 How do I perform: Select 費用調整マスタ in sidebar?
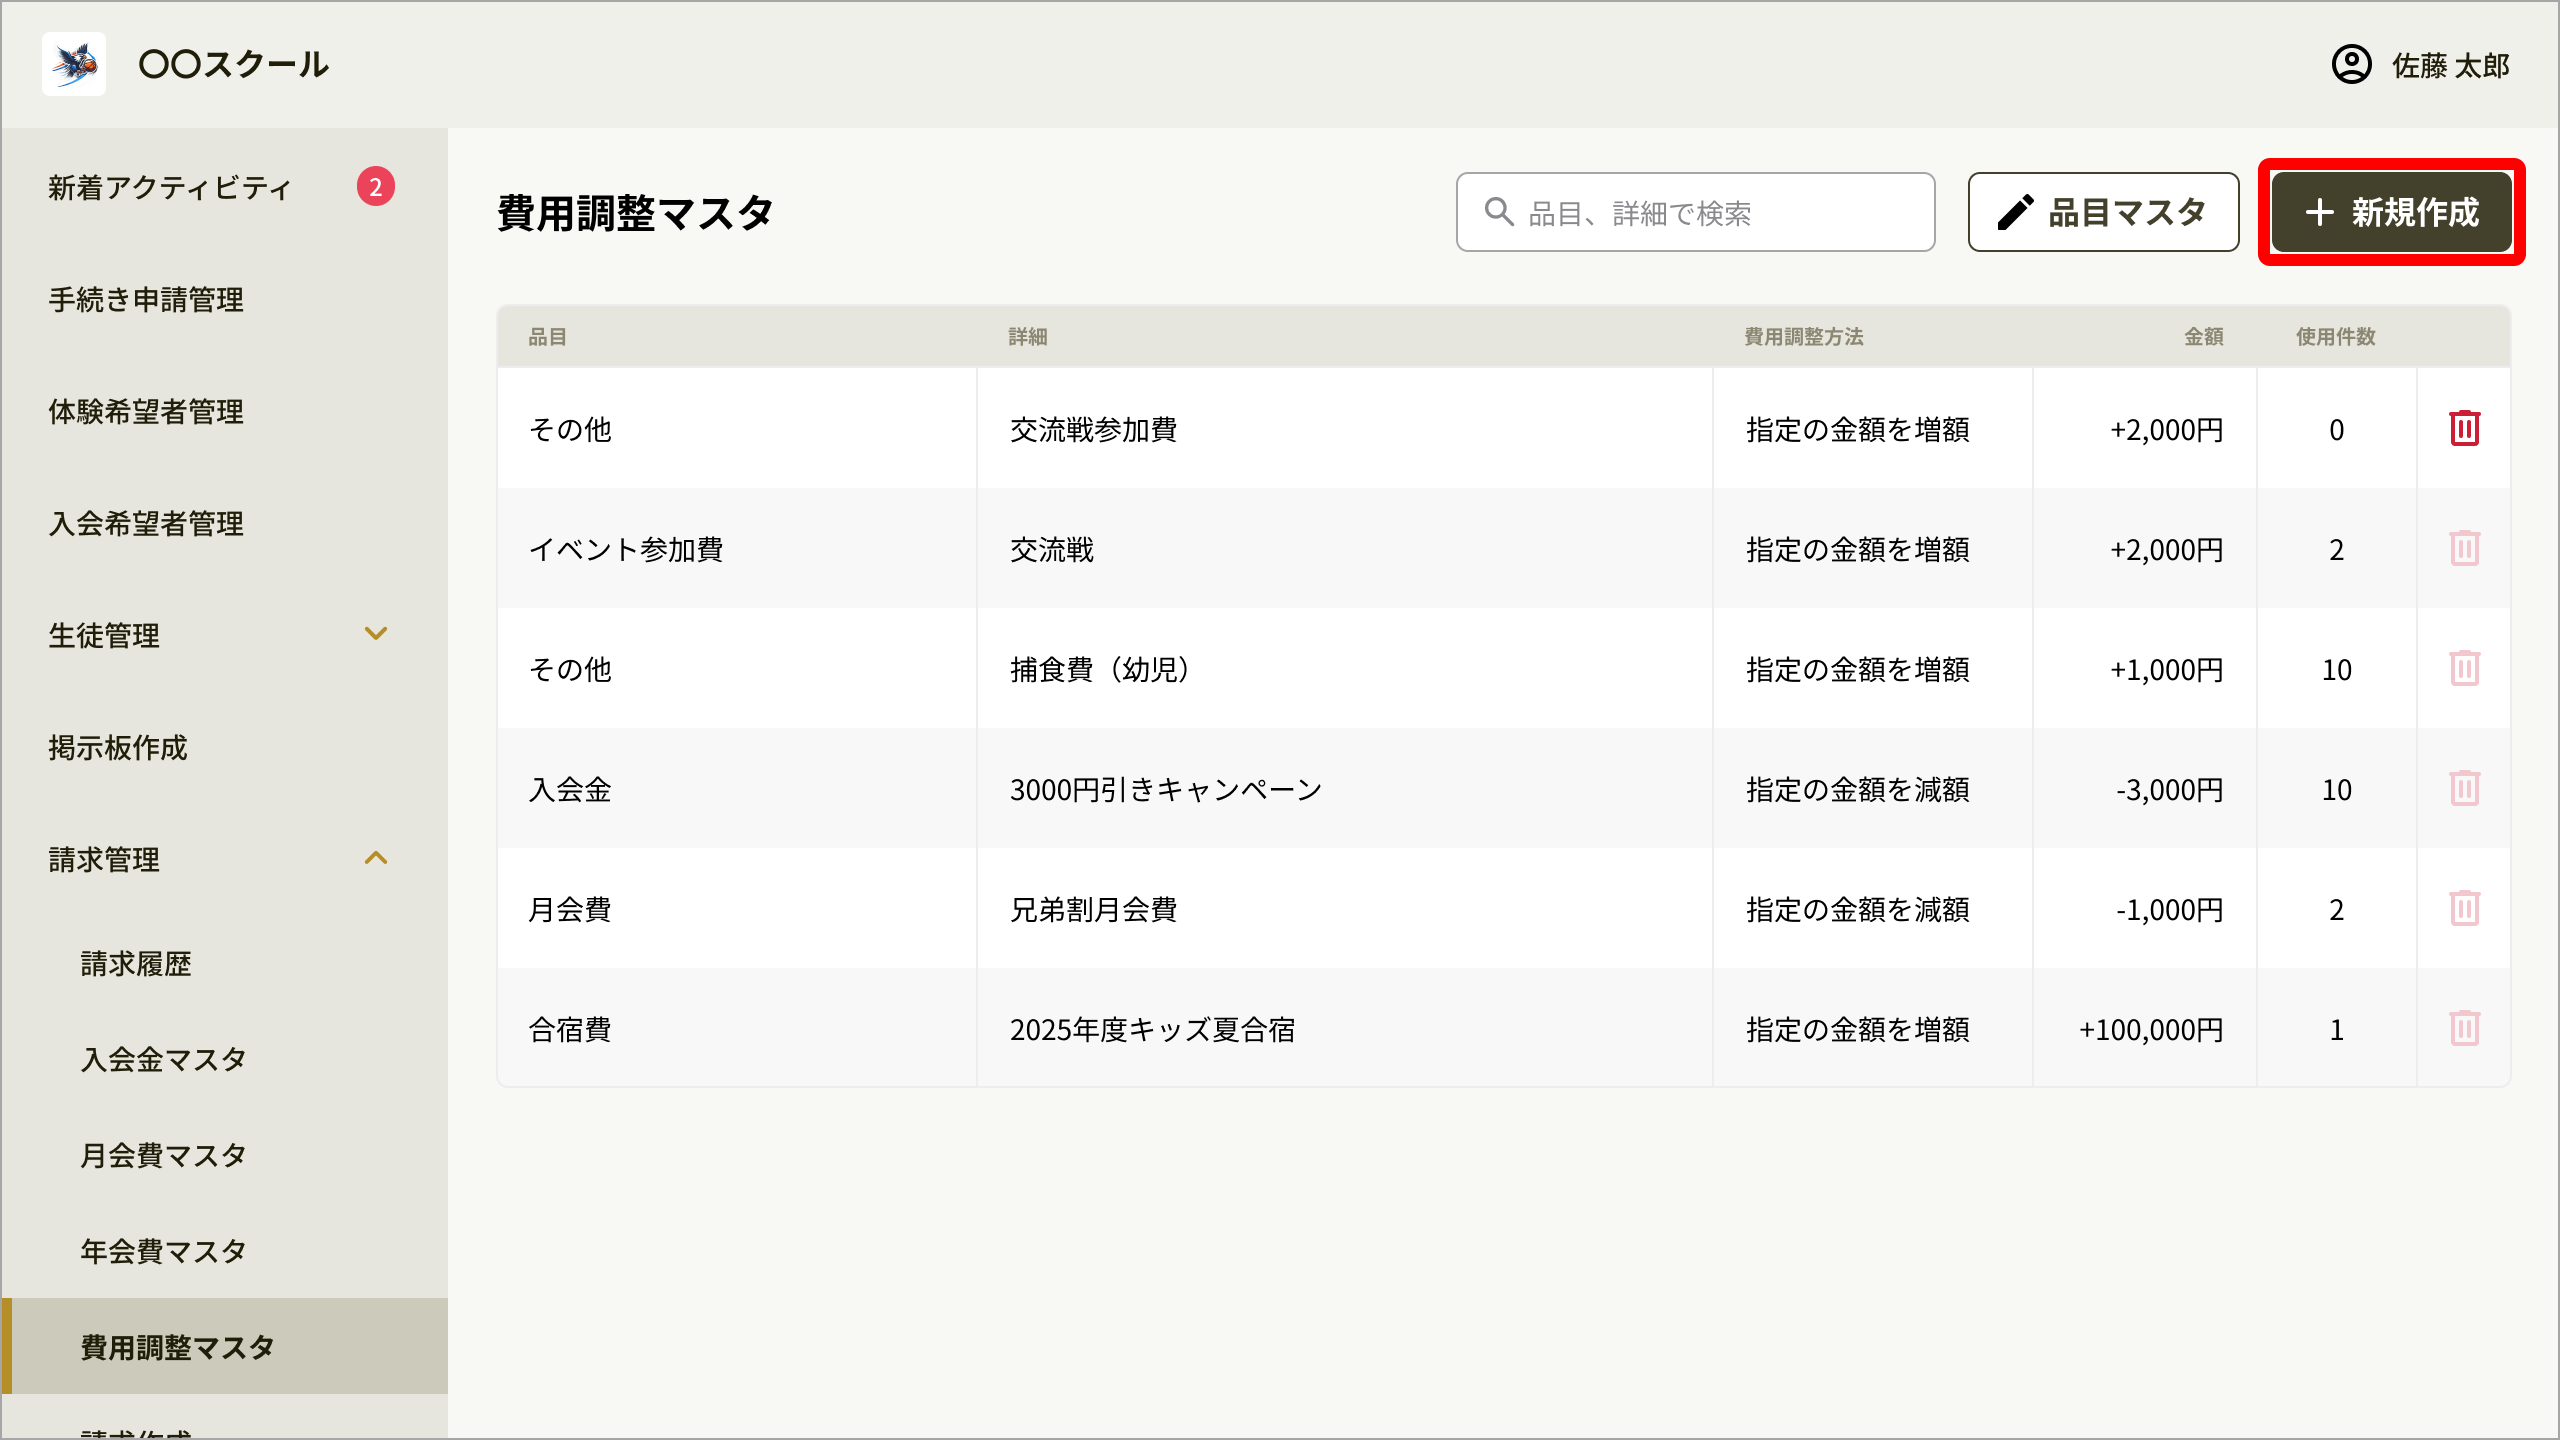pyautogui.click(x=225, y=1346)
